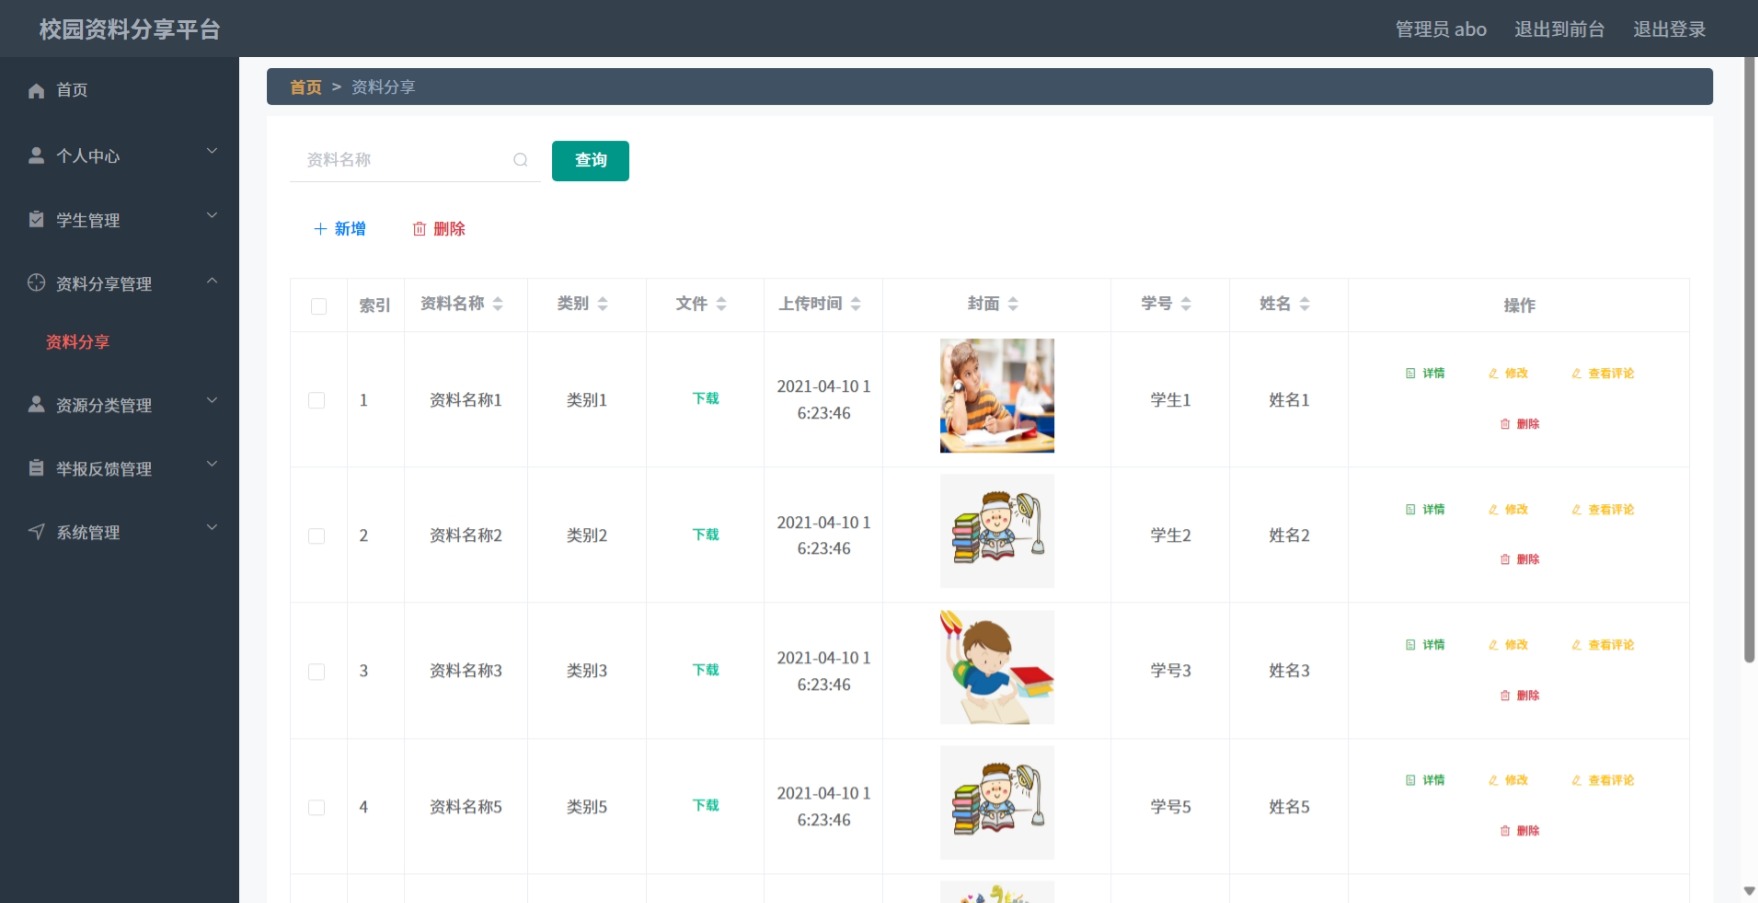Screen dimensions: 1758x903
Task: Click the plus icon of 新增
Action: tap(320, 229)
